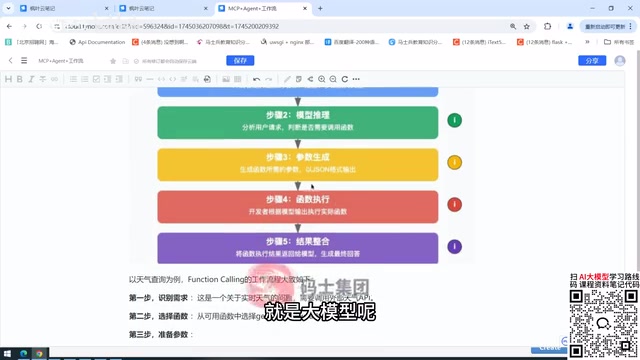This screenshot has height=360, width=640.
Task: Insert a hyperlink with the link icon
Action: point(54,79)
